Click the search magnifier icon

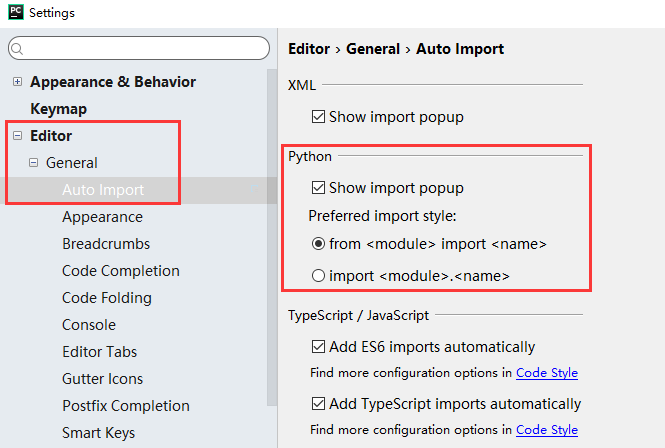pyautogui.click(x=21, y=48)
